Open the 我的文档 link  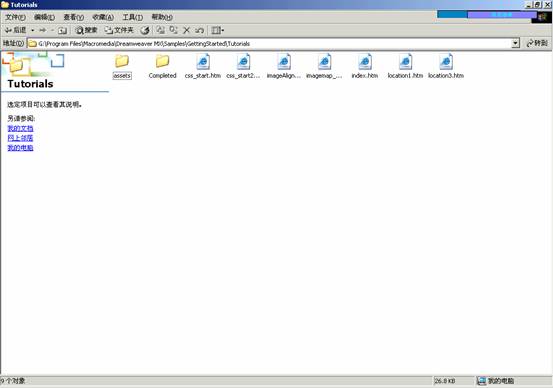(x=20, y=128)
